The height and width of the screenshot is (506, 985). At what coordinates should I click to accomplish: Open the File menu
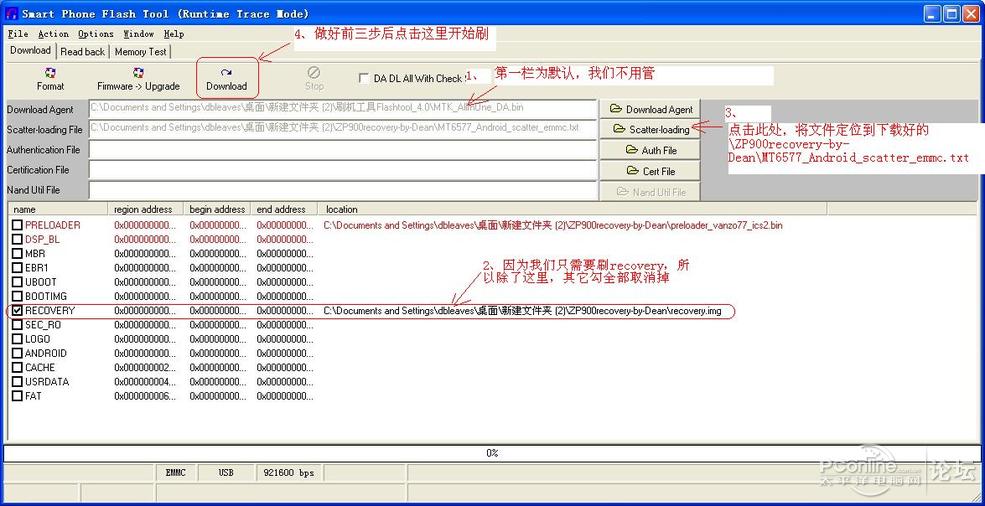click(18, 34)
